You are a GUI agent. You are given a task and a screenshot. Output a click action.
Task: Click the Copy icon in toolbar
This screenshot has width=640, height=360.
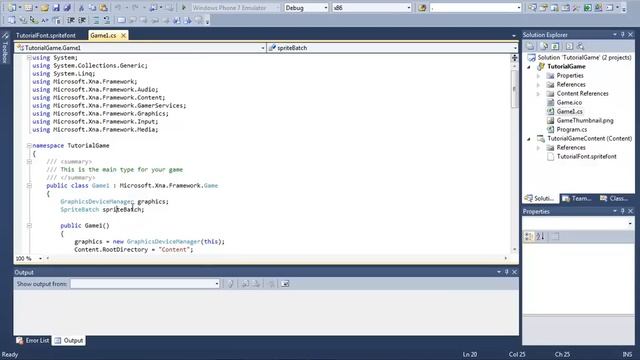click(93, 8)
